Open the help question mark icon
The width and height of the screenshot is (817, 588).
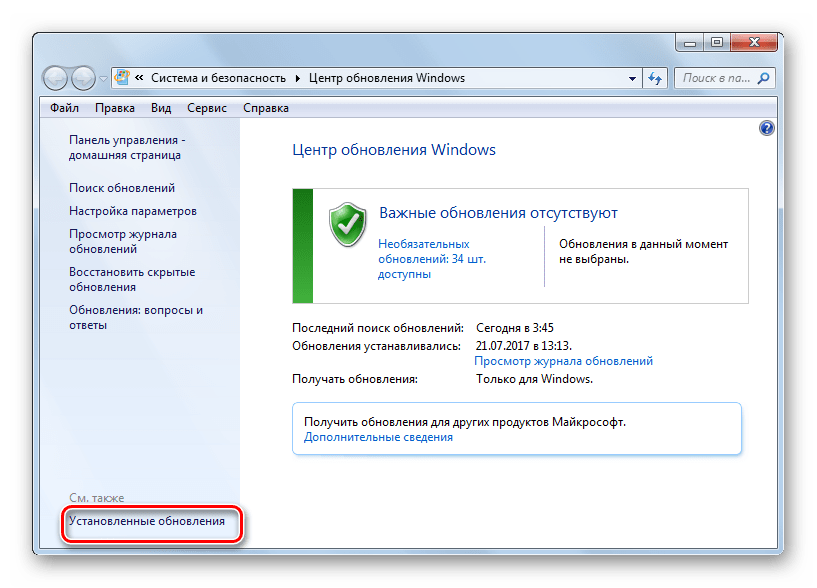pos(766,128)
